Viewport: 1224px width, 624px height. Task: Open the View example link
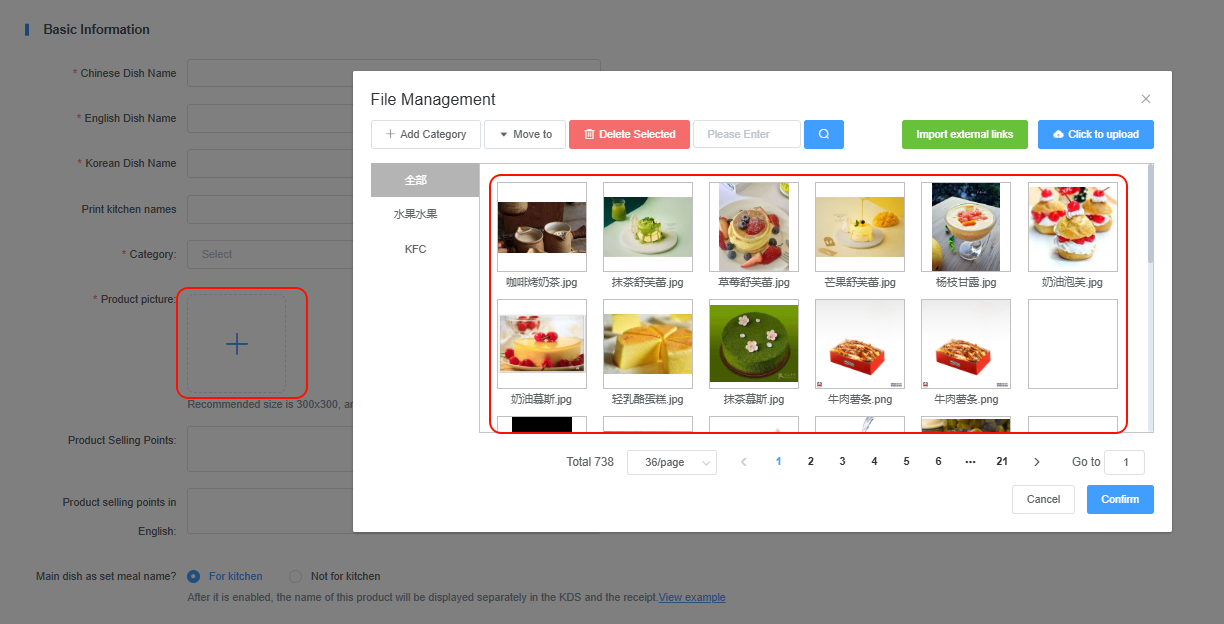[692, 597]
